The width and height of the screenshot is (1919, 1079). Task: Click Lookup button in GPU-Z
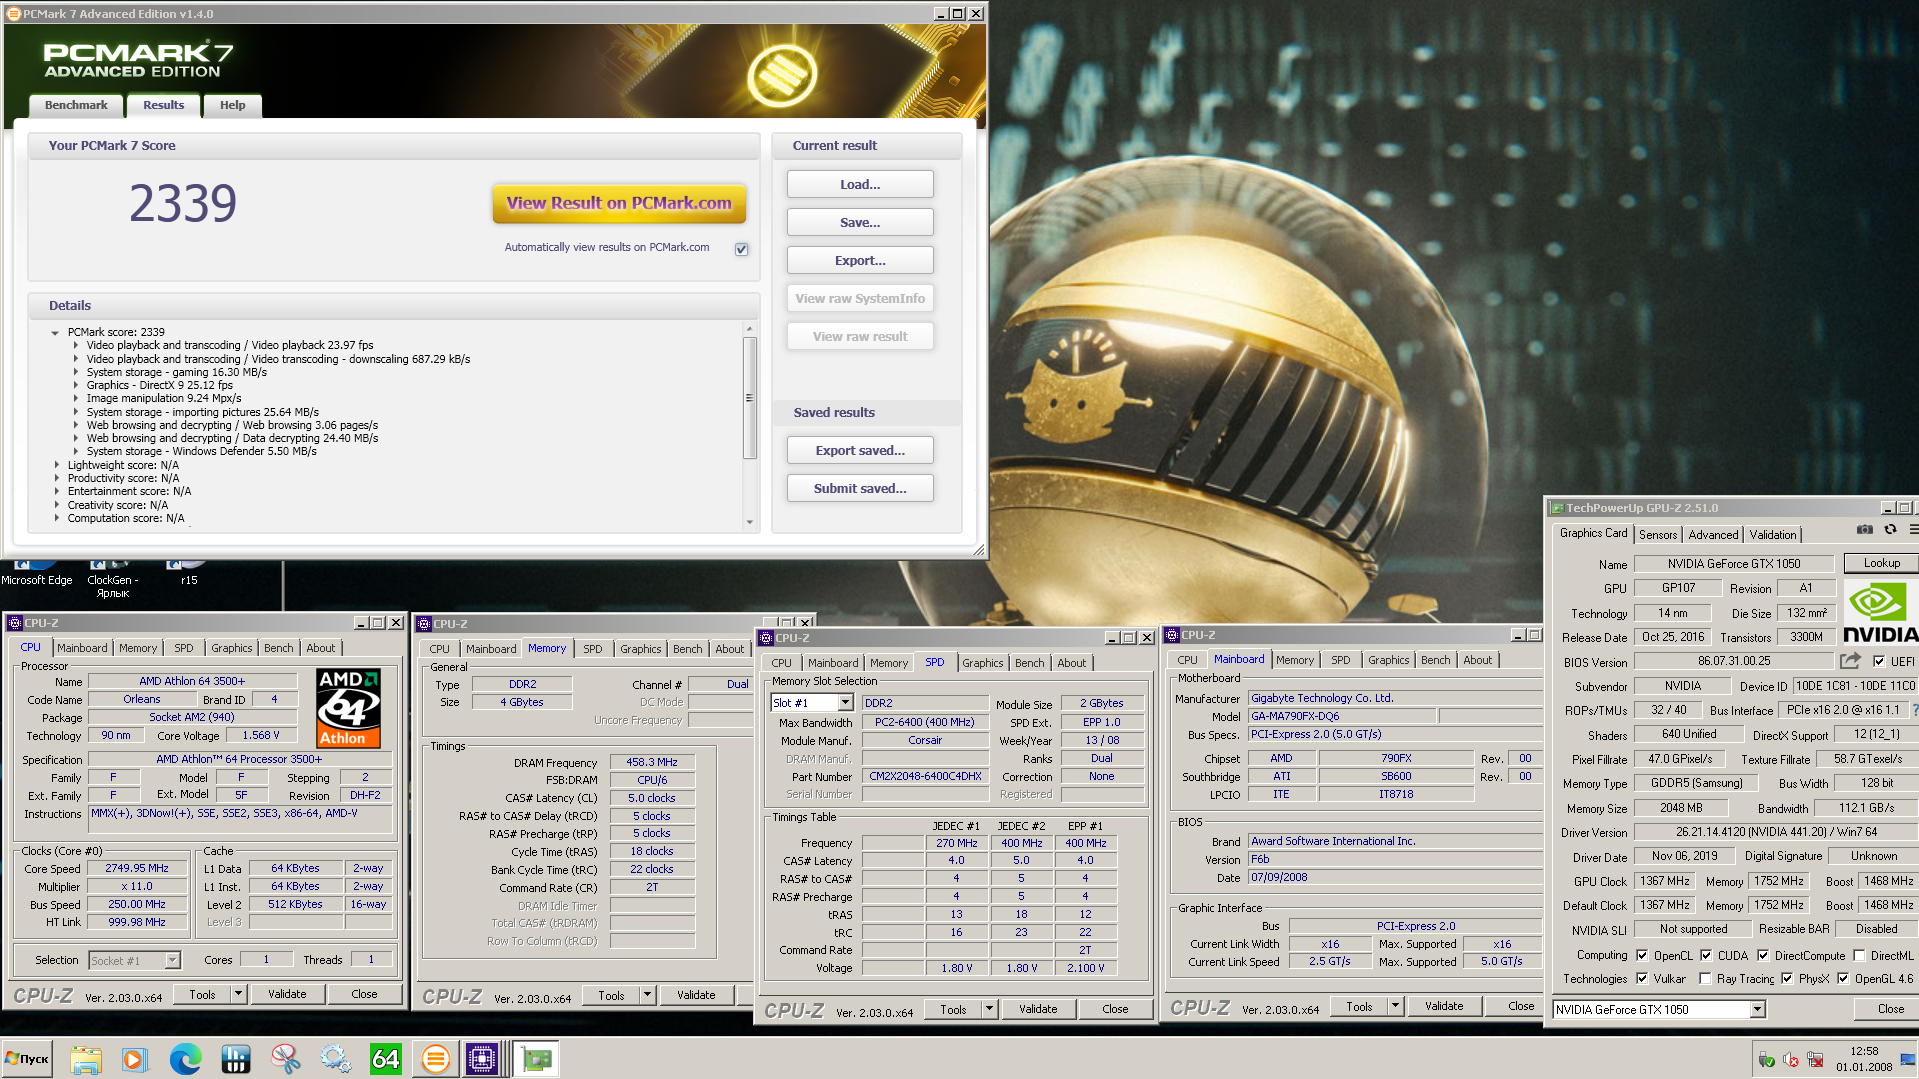click(x=1881, y=563)
